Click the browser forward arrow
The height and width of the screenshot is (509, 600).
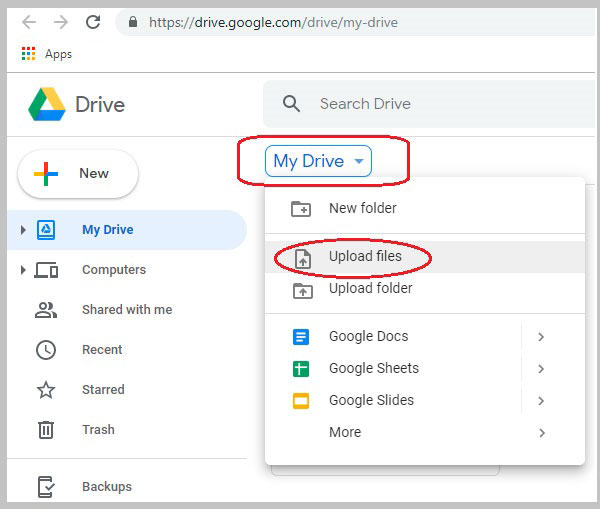click(x=61, y=22)
